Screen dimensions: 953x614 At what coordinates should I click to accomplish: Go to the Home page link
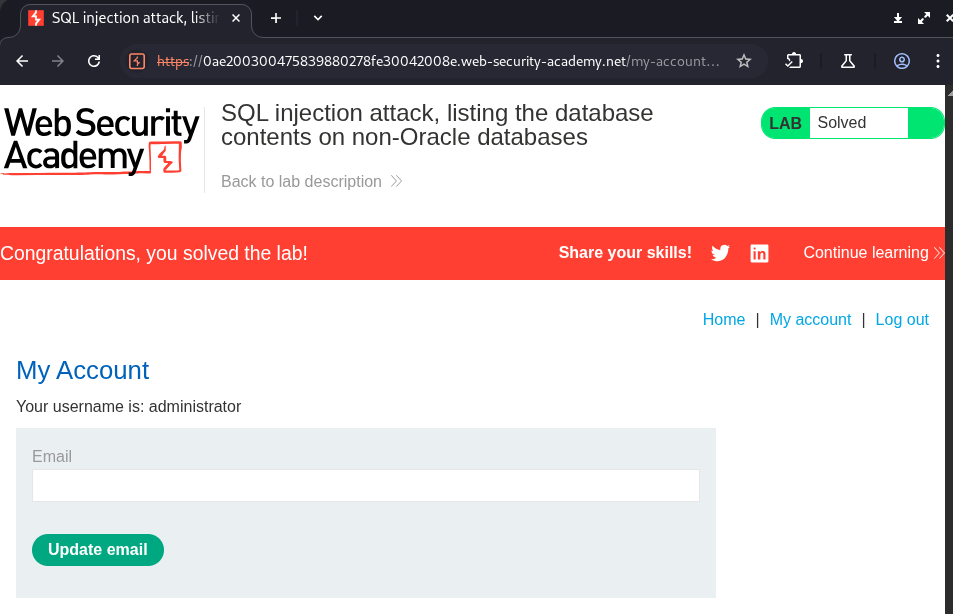coord(723,319)
